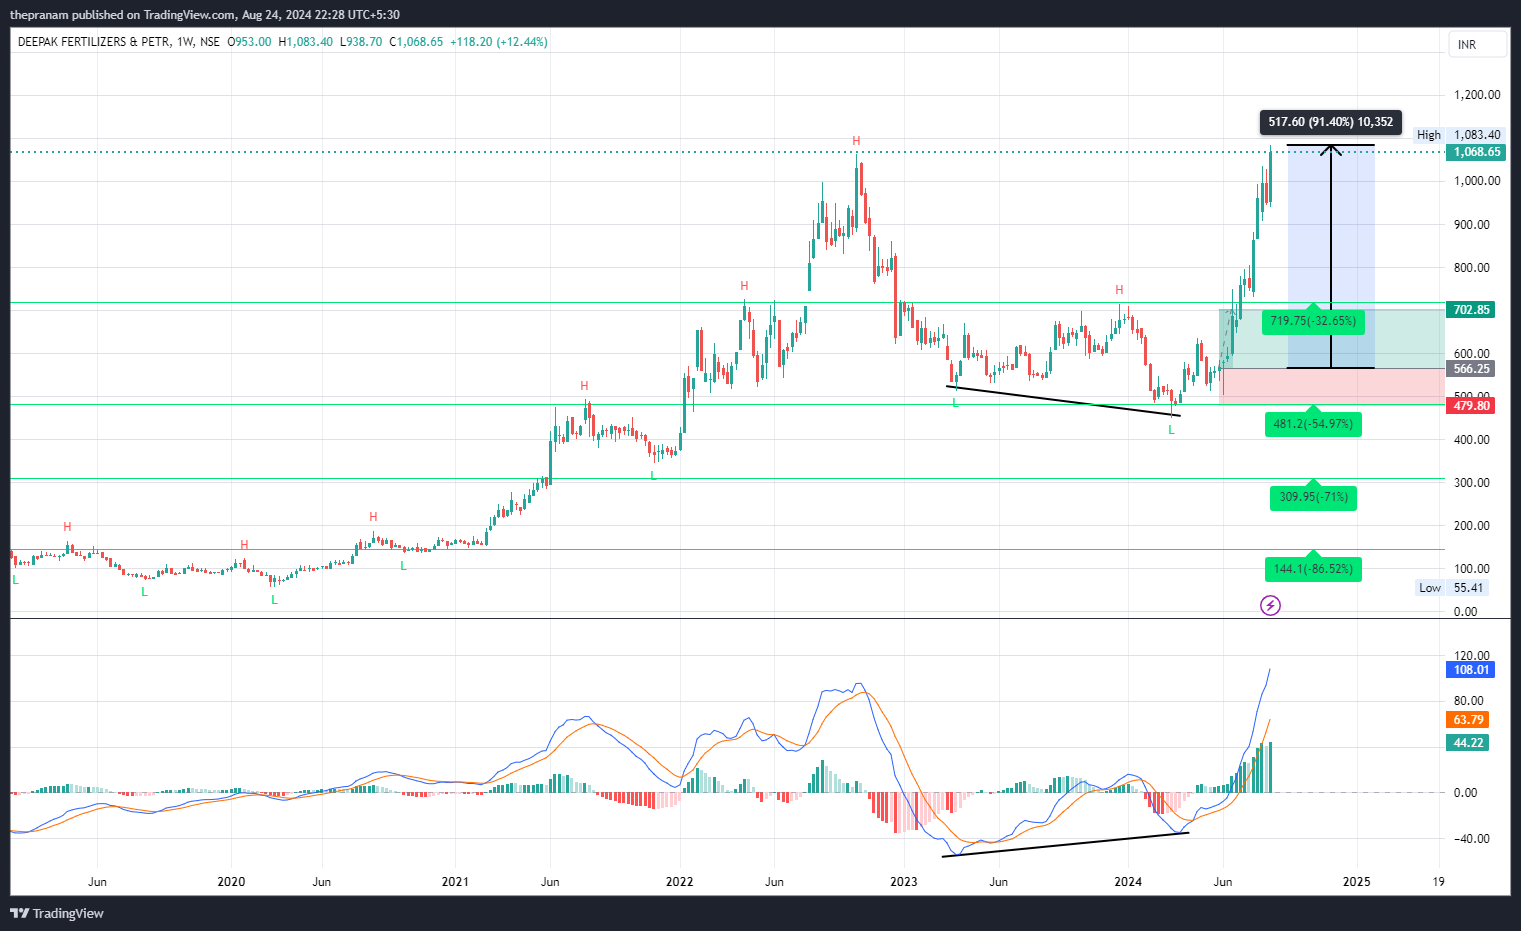Click the 1W interval text in chart header
Viewport: 1521px width, 931px height.
185,42
